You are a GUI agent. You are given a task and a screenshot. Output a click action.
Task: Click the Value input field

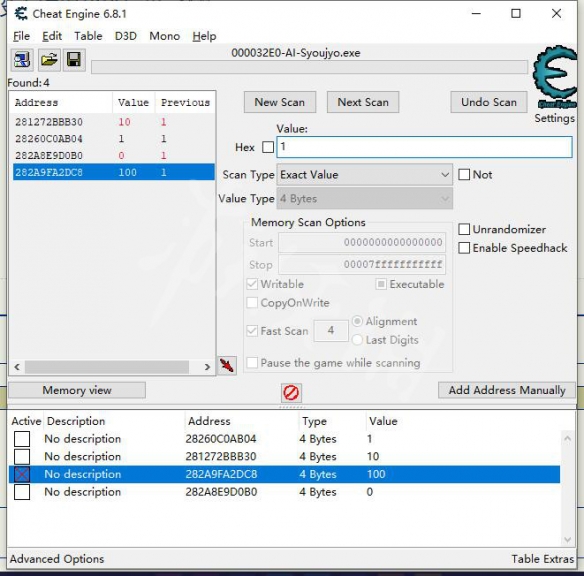pos(424,147)
